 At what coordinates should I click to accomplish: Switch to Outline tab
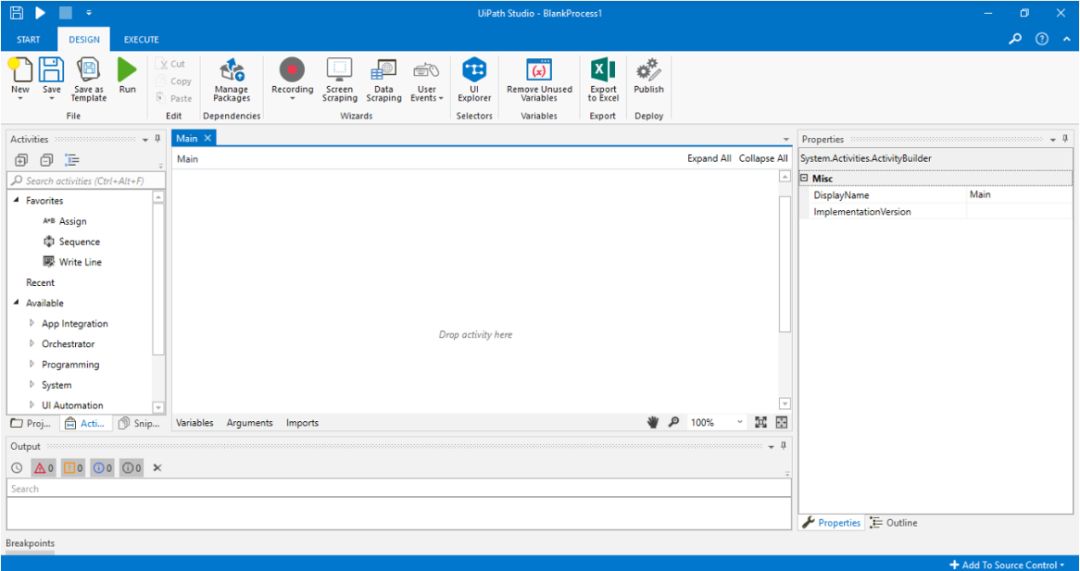[893, 523]
